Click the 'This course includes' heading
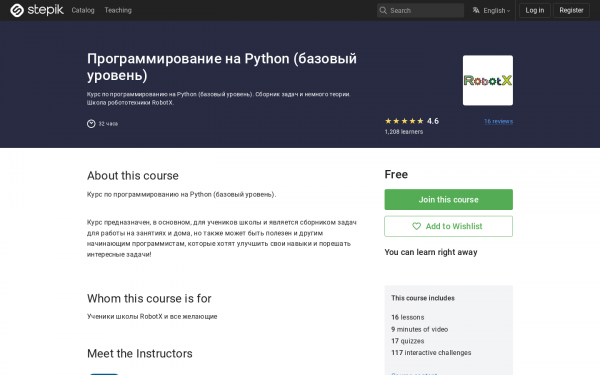Screen dimensions: 600x375 (423, 298)
